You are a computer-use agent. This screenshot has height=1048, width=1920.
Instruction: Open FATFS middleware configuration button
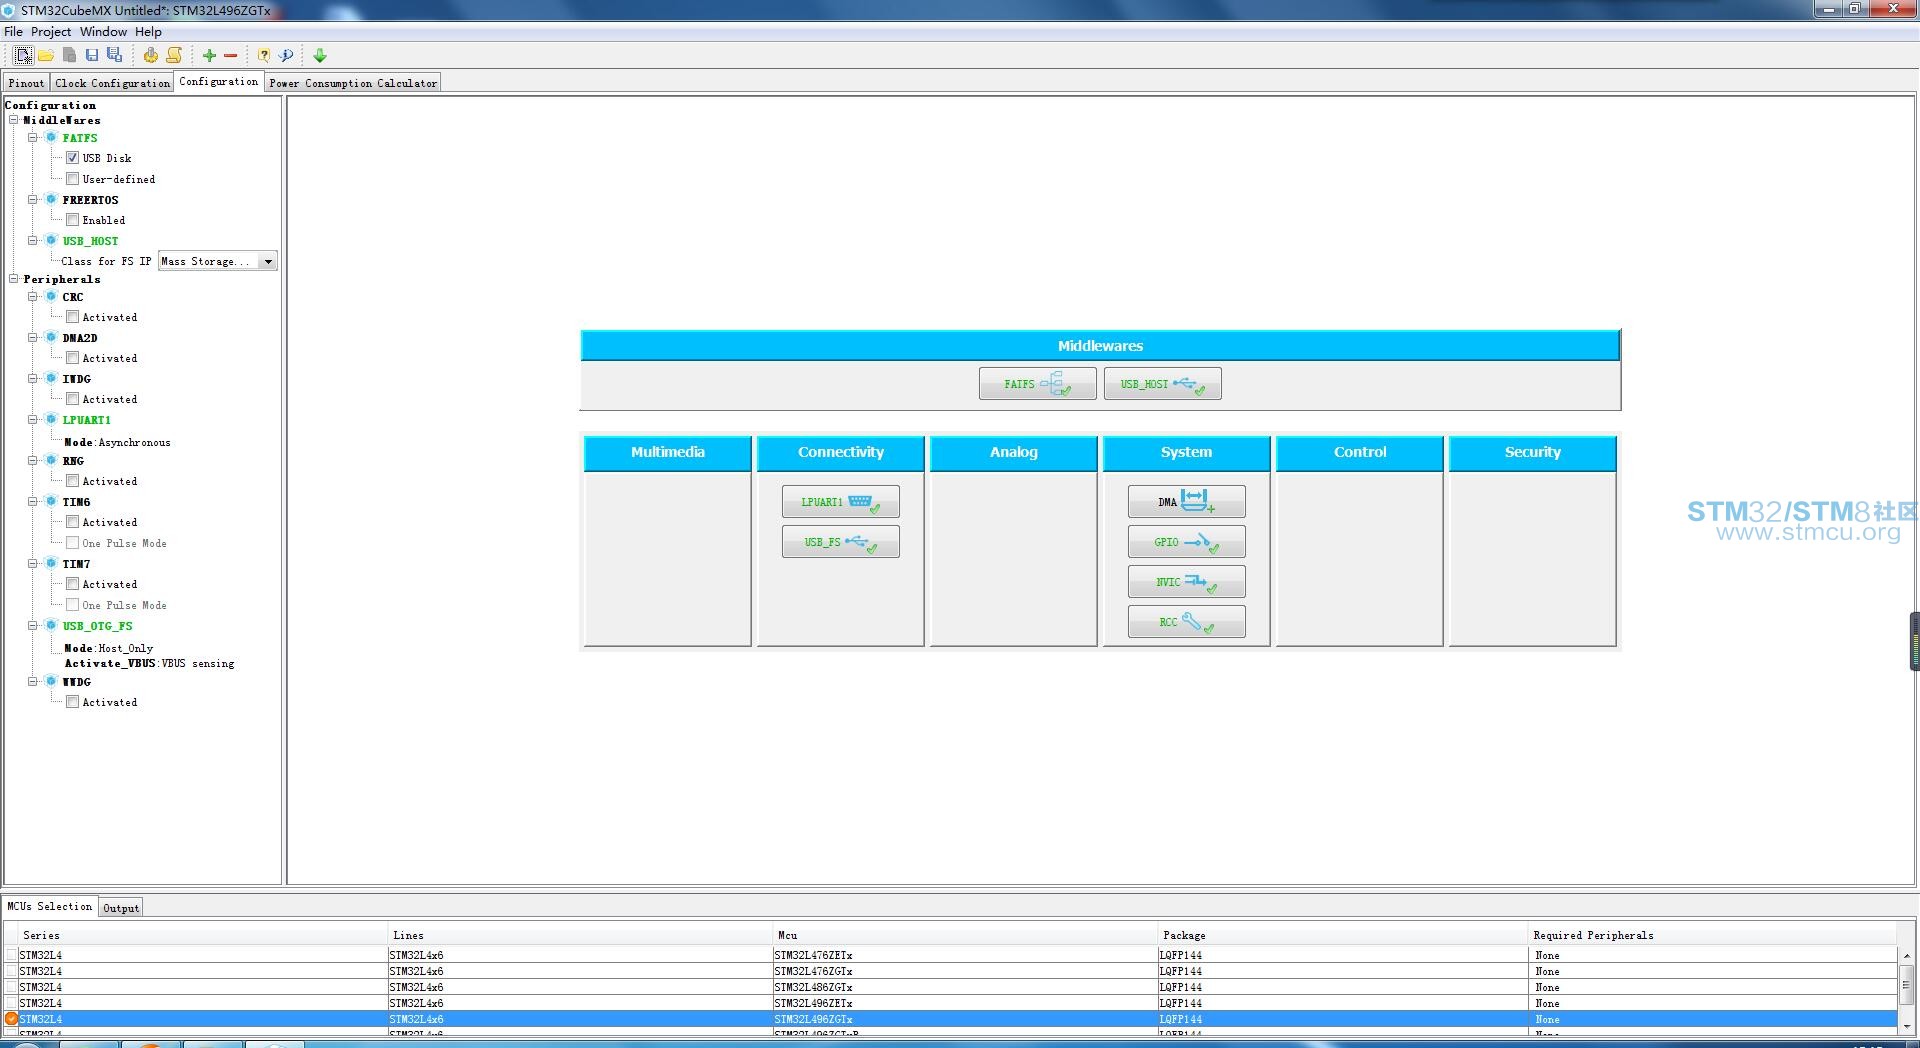tap(1037, 384)
